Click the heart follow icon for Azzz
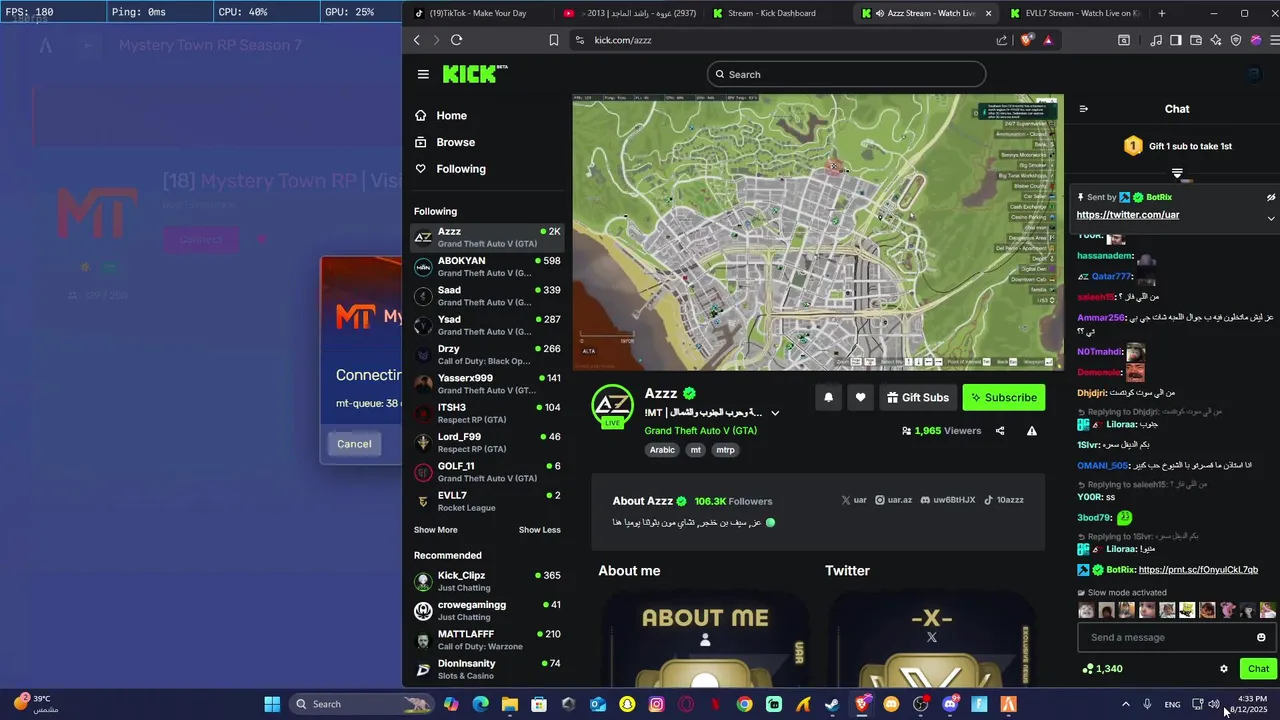 [860, 397]
